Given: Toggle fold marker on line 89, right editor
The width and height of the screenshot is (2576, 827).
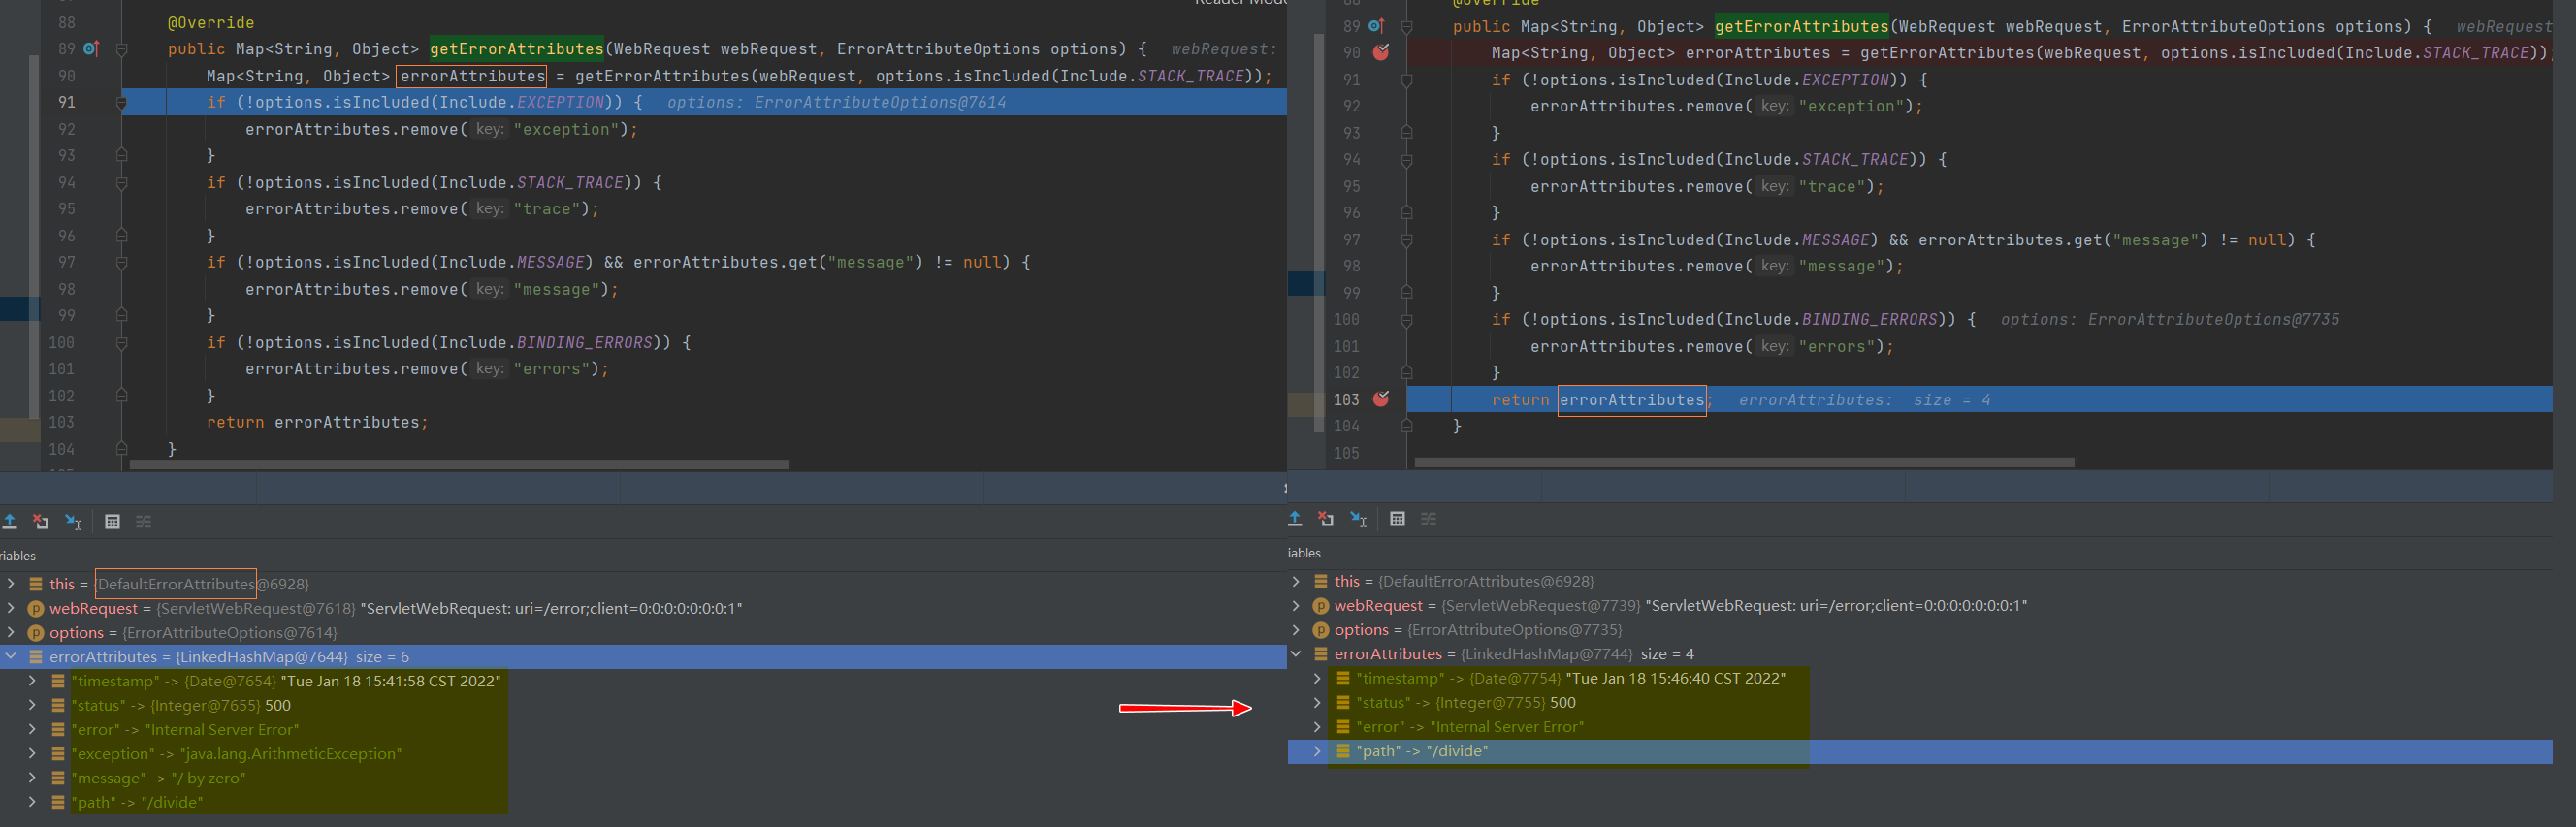Looking at the screenshot, I should pyautogui.click(x=1407, y=27).
